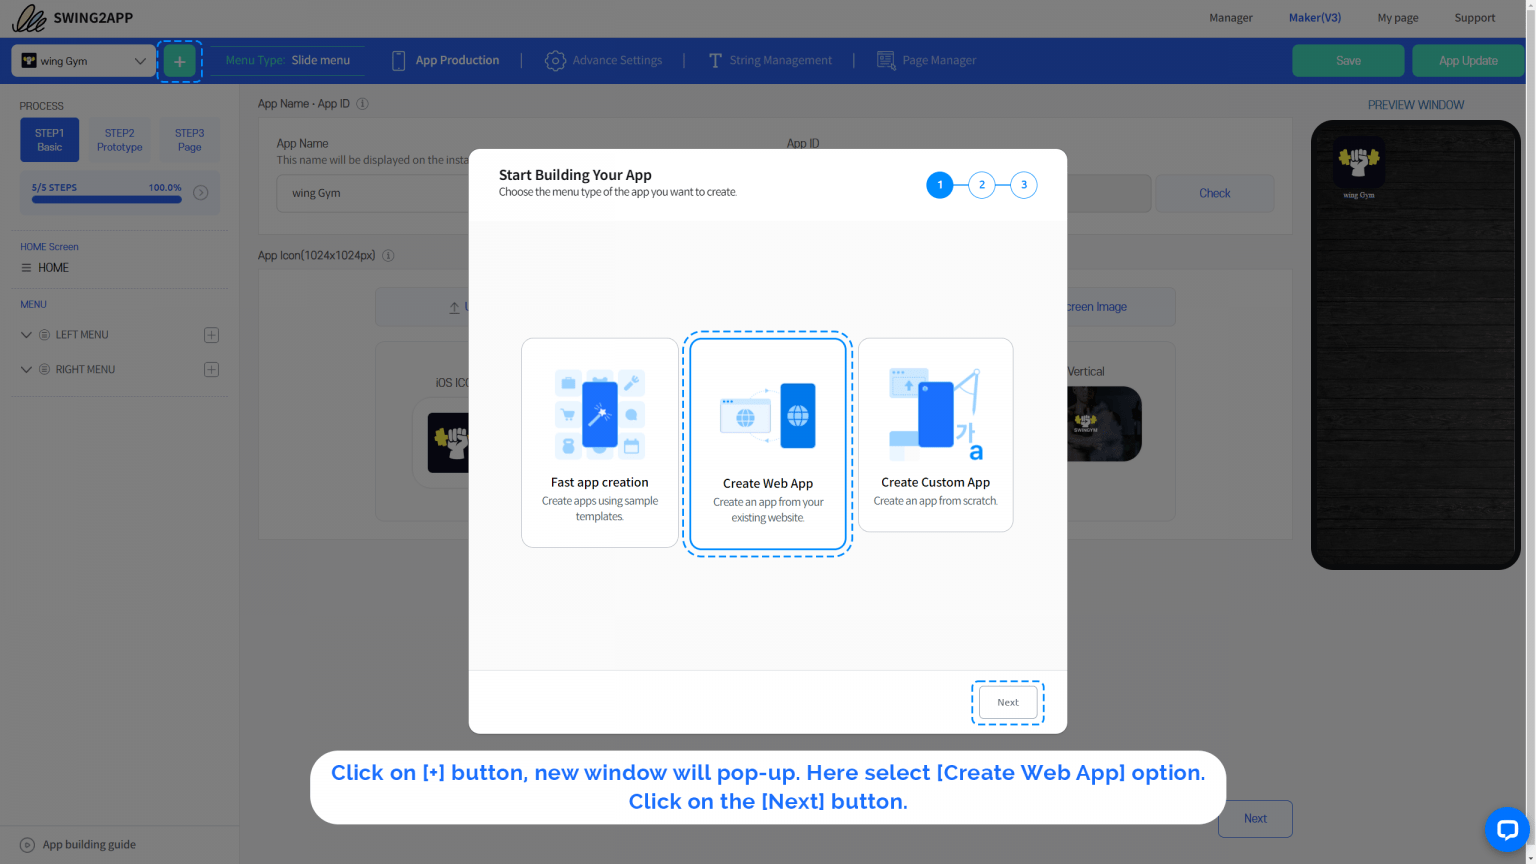The height and width of the screenshot is (864, 1536).
Task: Click the wing Gym app name field
Action: pyautogui.click(x=372, y=193)
